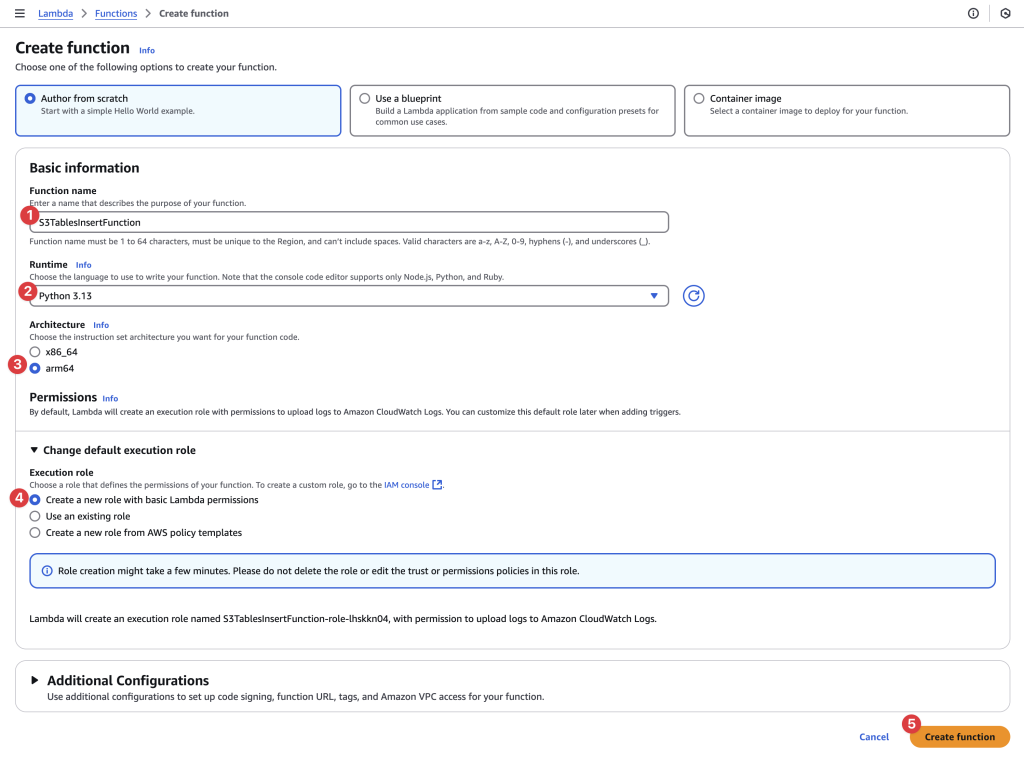This screenshot has height=759, width=1024.
Task: Open the hamburger navigation menu
Action: (20, 13)
